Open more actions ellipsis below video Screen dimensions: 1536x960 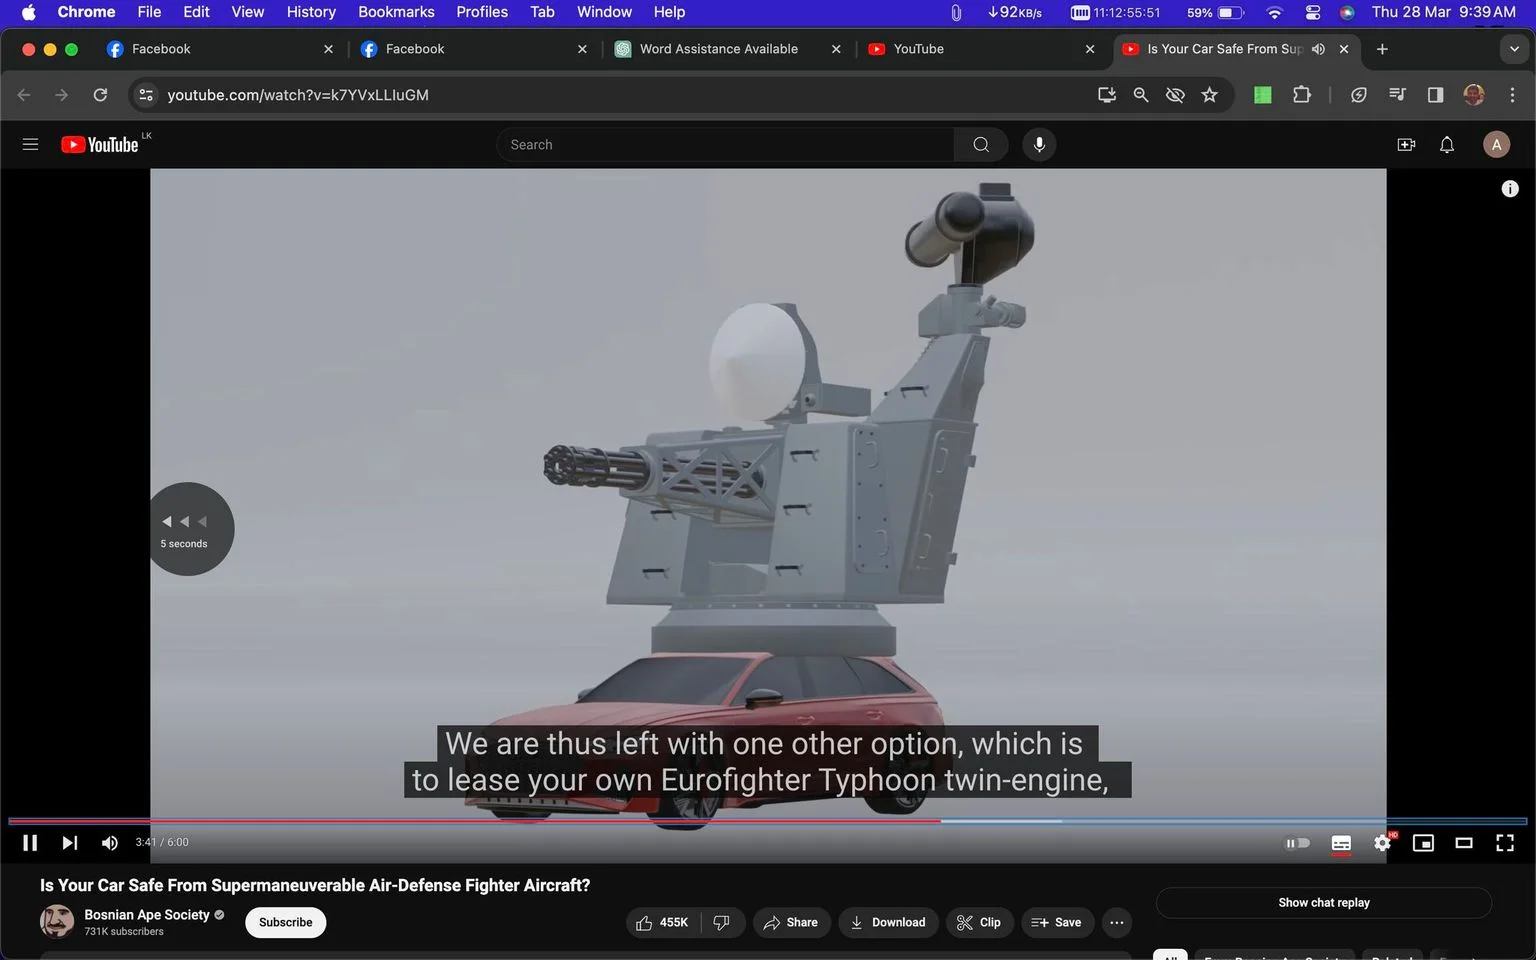click(x=1117, y=923)
